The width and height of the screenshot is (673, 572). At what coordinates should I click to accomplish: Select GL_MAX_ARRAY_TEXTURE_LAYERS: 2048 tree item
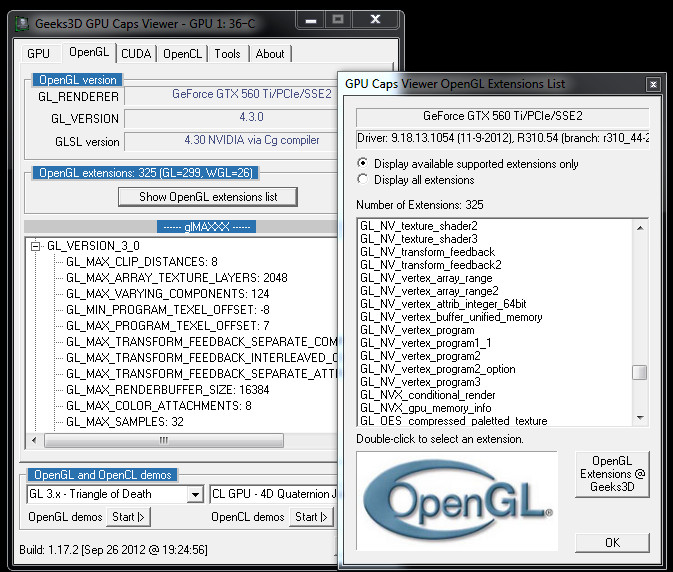(176, 278)
